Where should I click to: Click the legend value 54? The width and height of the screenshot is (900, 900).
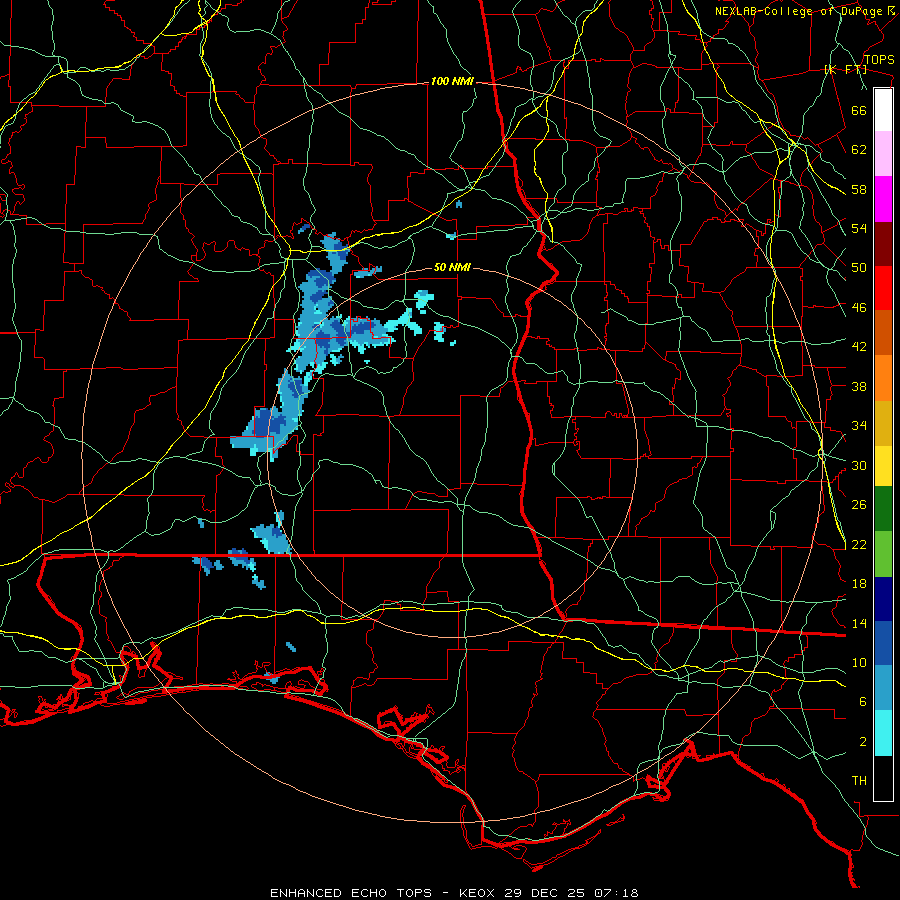[x=859, y=228]
